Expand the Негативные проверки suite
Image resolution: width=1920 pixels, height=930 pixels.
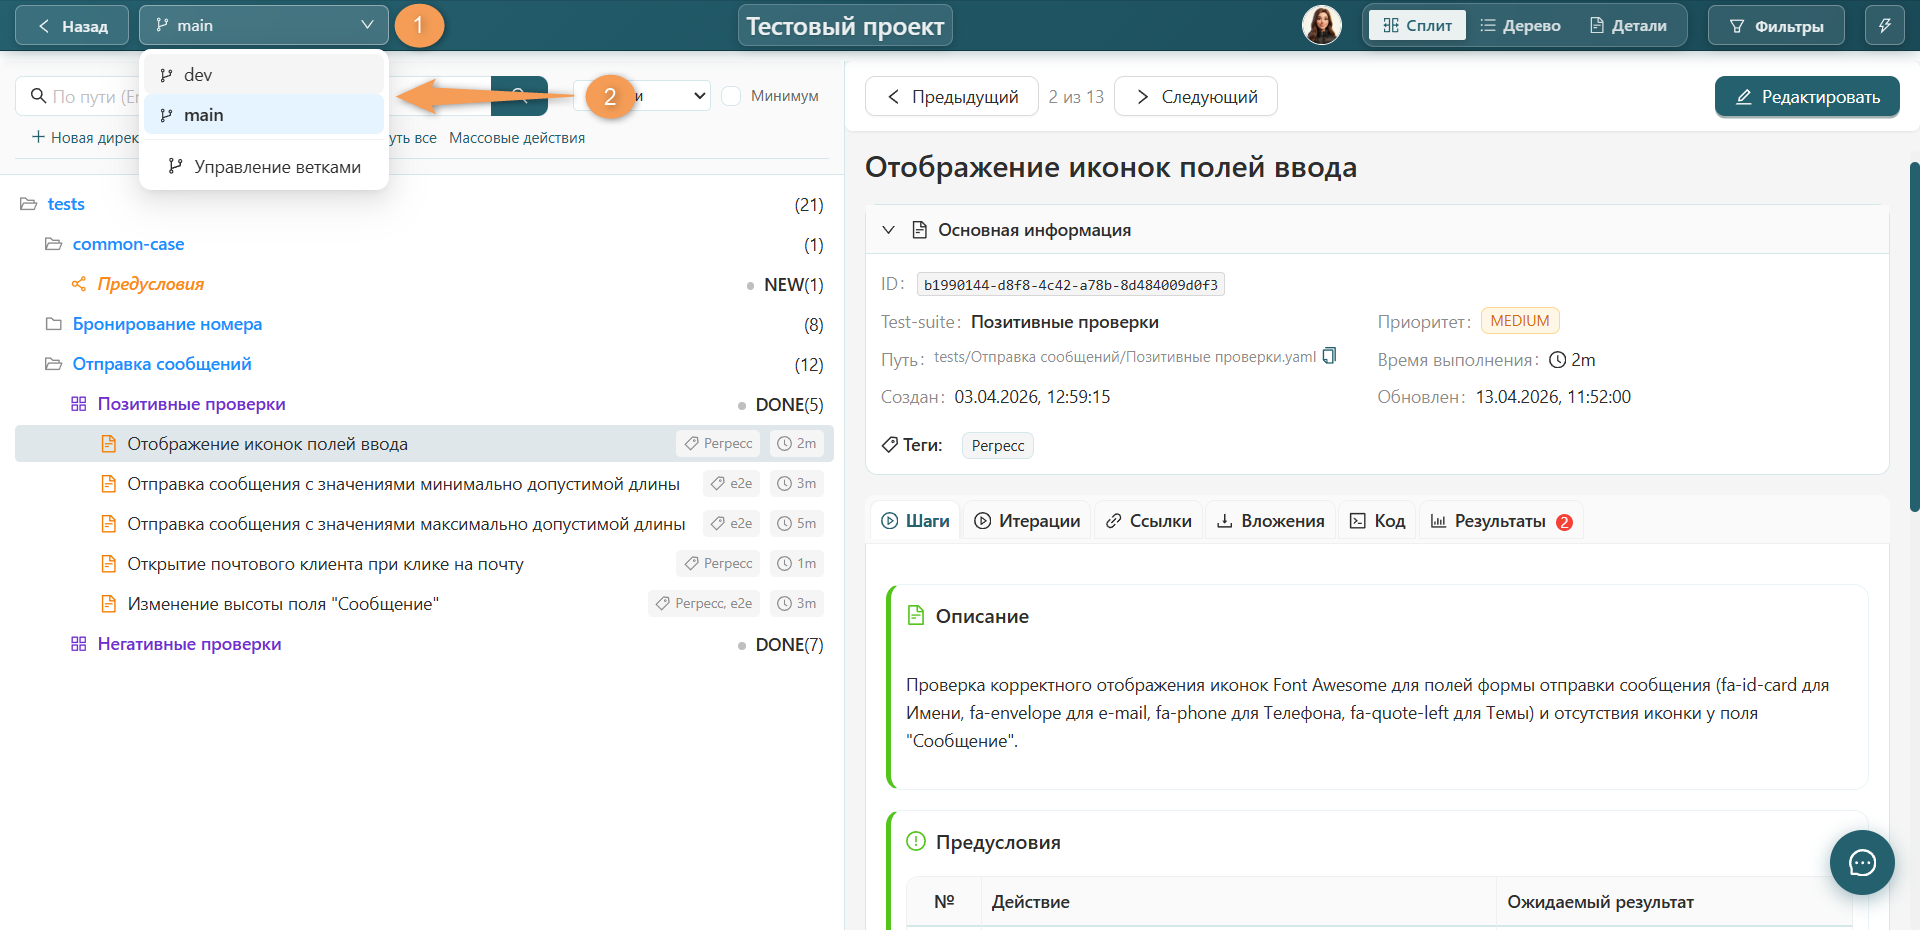coord(190,644)
